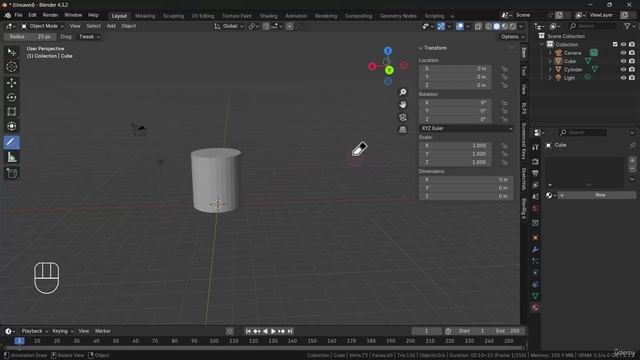Open the timeline Playback menu
Image resolution: width=640 pixels, height=360 pixels.
(x=34, y=331)
